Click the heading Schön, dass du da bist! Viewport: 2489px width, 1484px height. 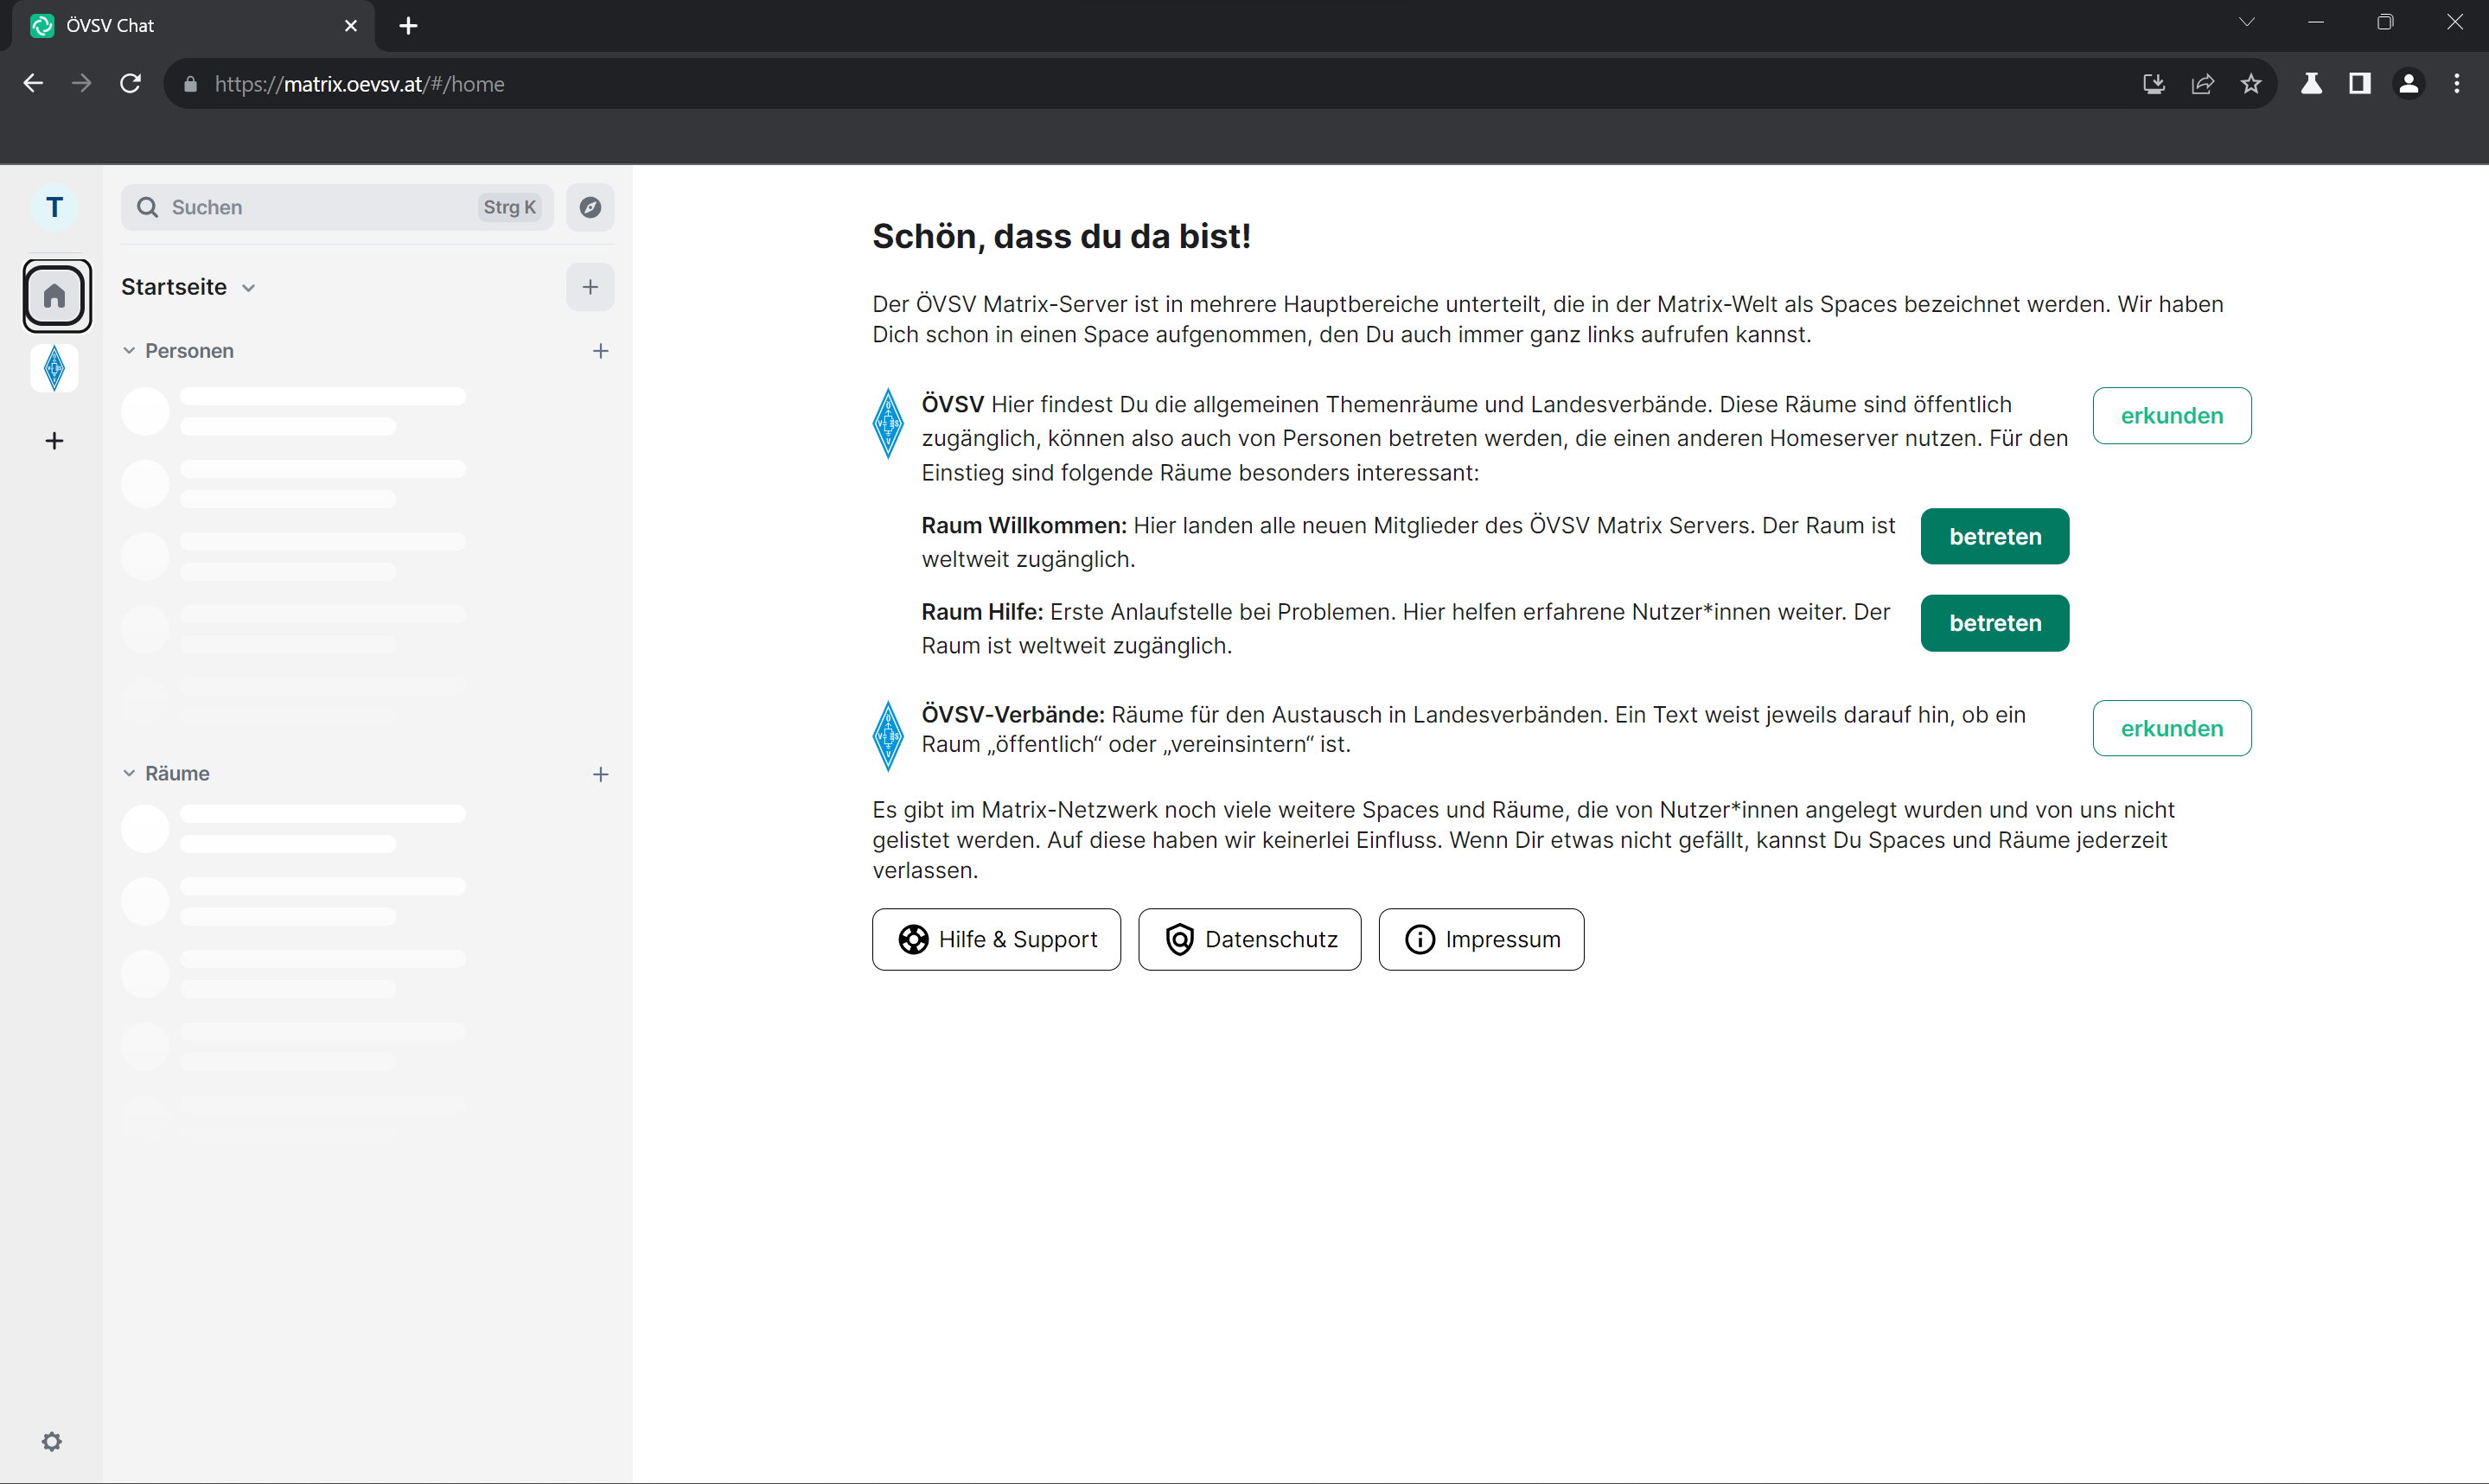point(1061,236)
